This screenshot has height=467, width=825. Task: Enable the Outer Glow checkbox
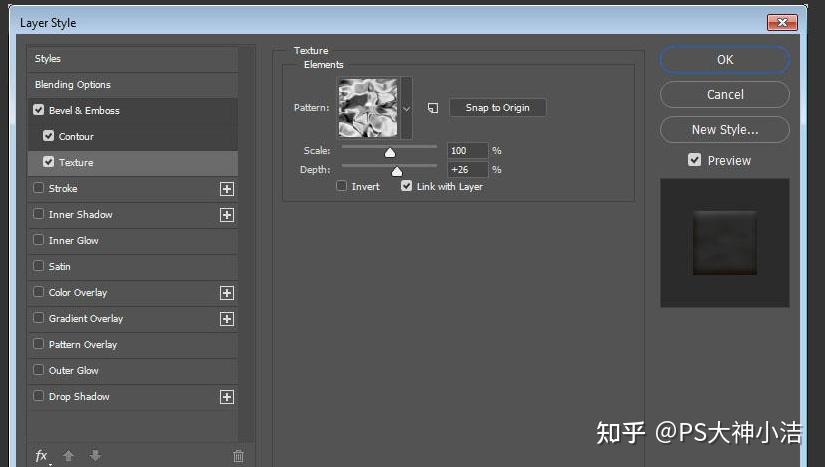(38, 370)
